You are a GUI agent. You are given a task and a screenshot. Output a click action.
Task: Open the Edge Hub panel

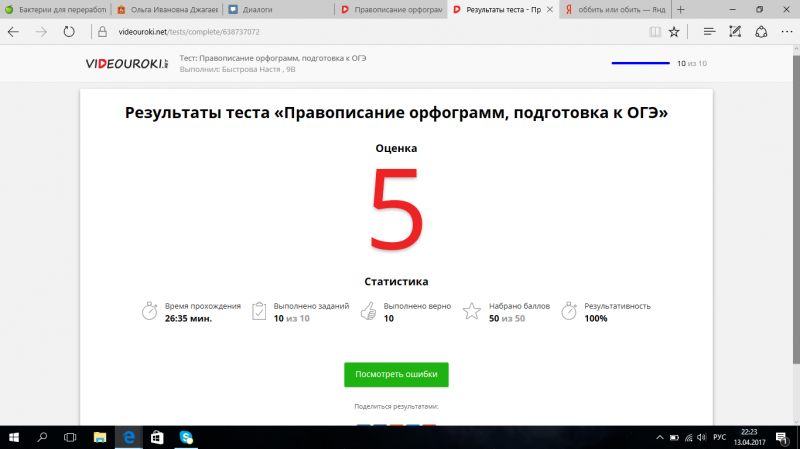point(709,31)
